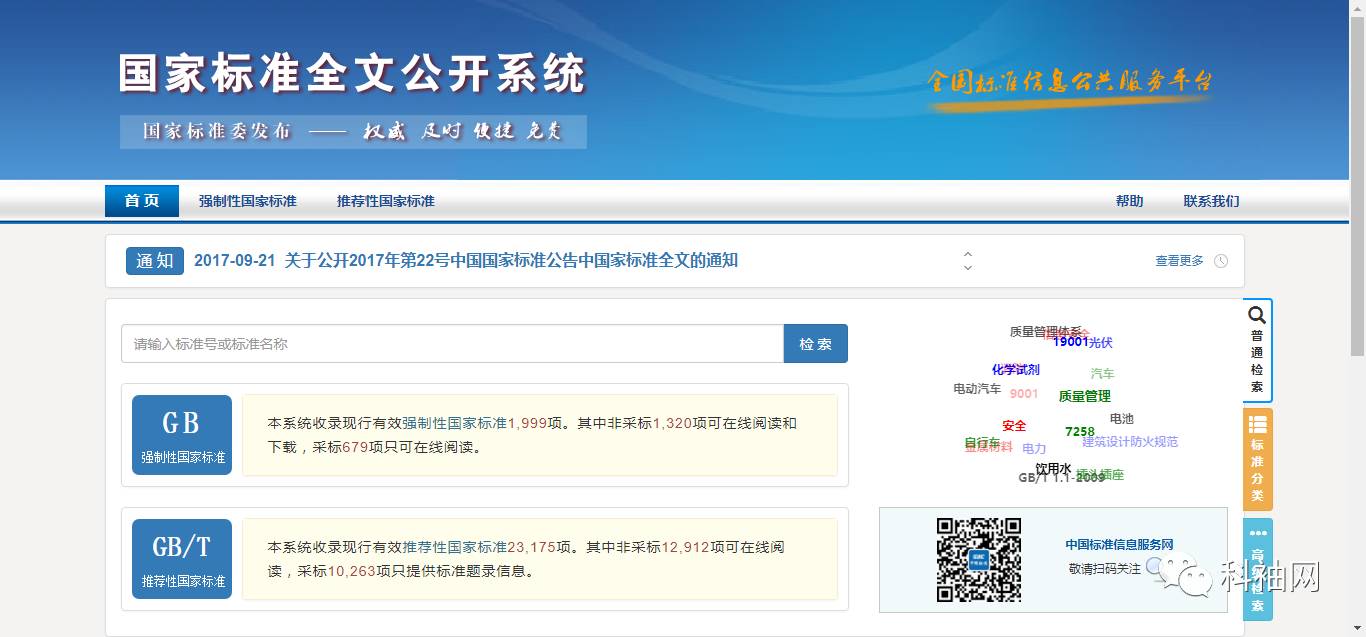
Task: Click the 质量管理 keyword in tag cloud
Action: pos(1084,396)
